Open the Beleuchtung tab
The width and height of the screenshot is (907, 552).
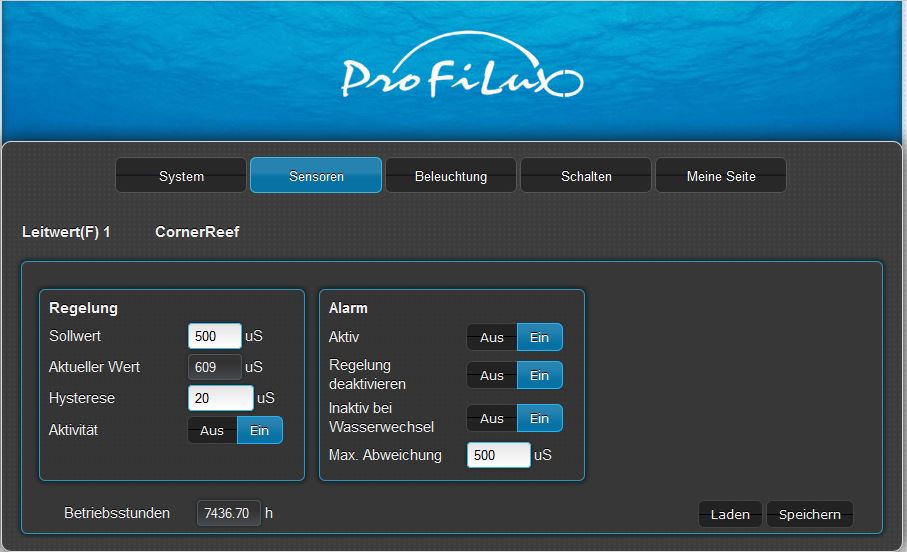451,176
